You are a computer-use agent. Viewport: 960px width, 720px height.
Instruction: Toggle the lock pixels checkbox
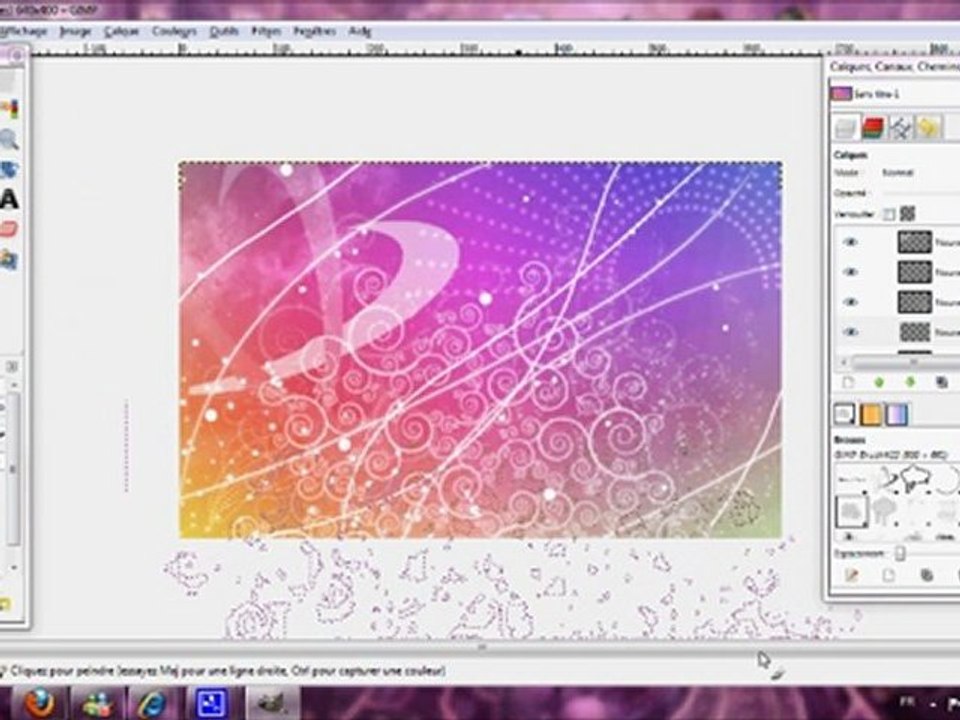pyautogui.click(x=889, y=214)
